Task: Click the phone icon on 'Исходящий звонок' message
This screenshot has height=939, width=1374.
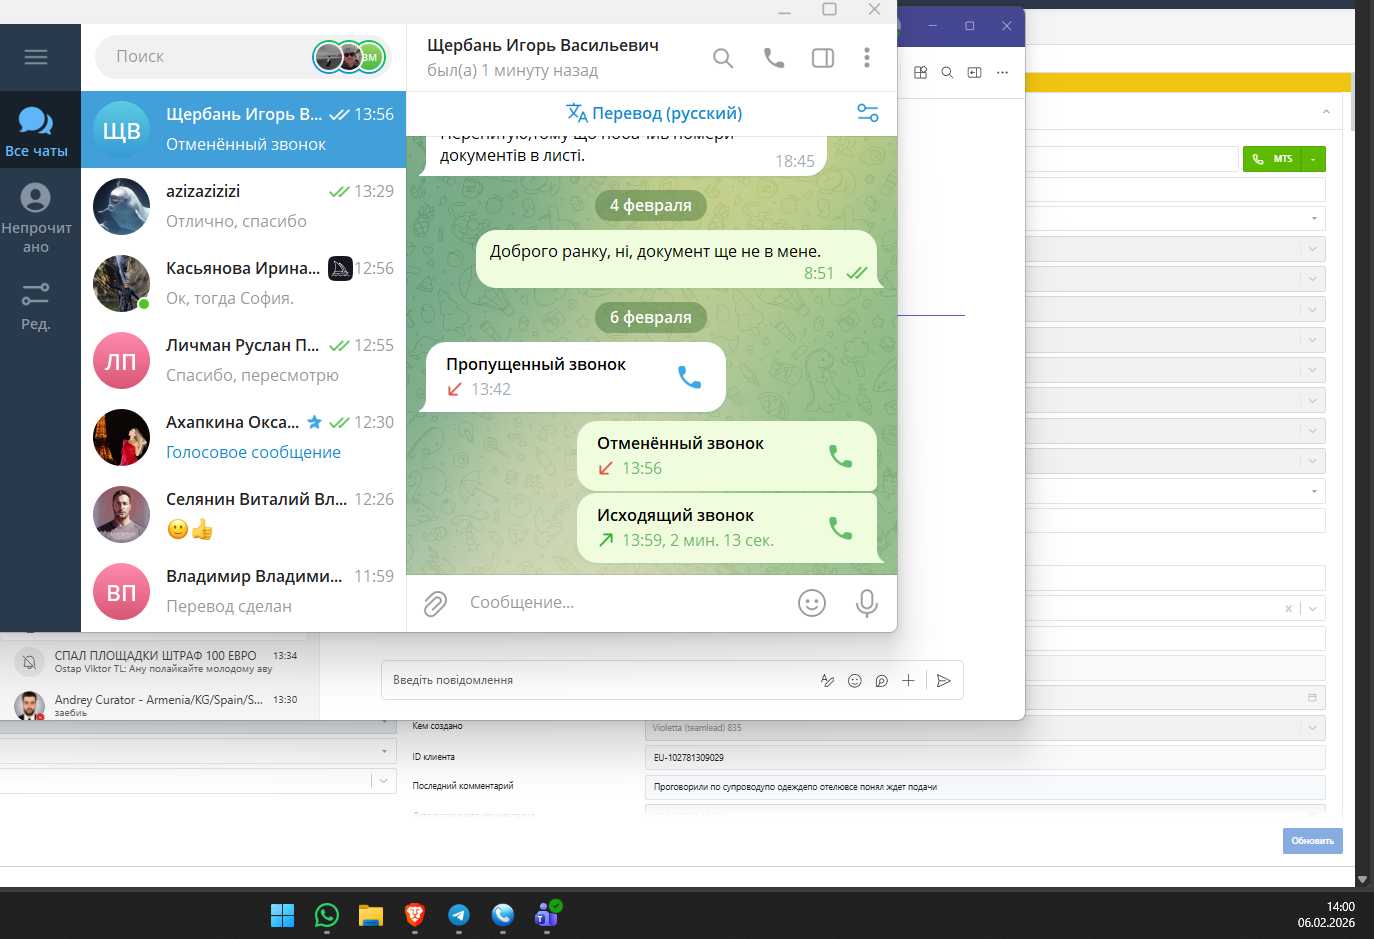Action: coord(841,528)
